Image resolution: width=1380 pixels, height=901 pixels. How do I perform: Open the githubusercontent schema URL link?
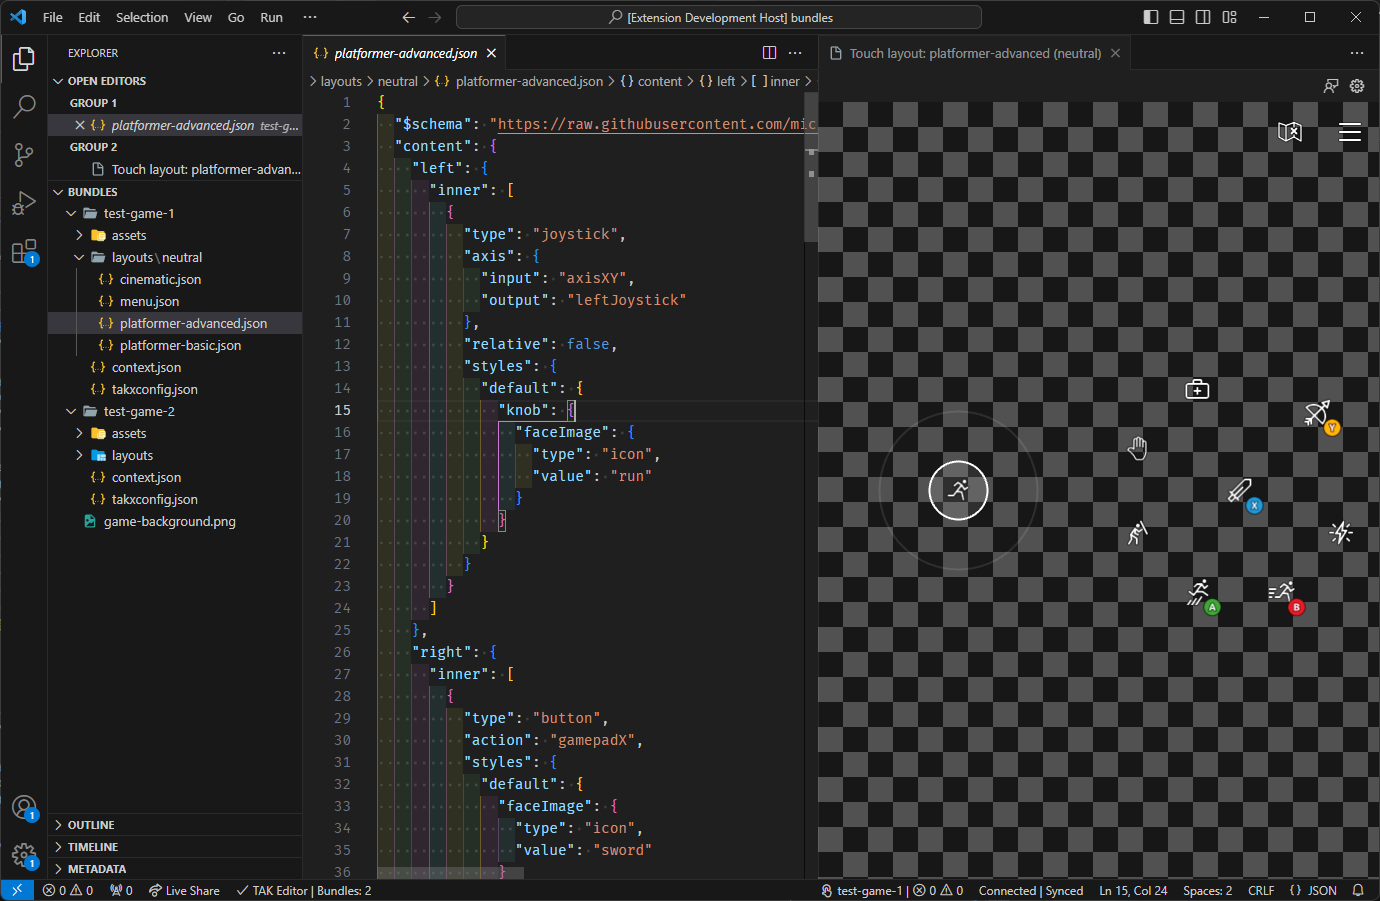(657, 124)
